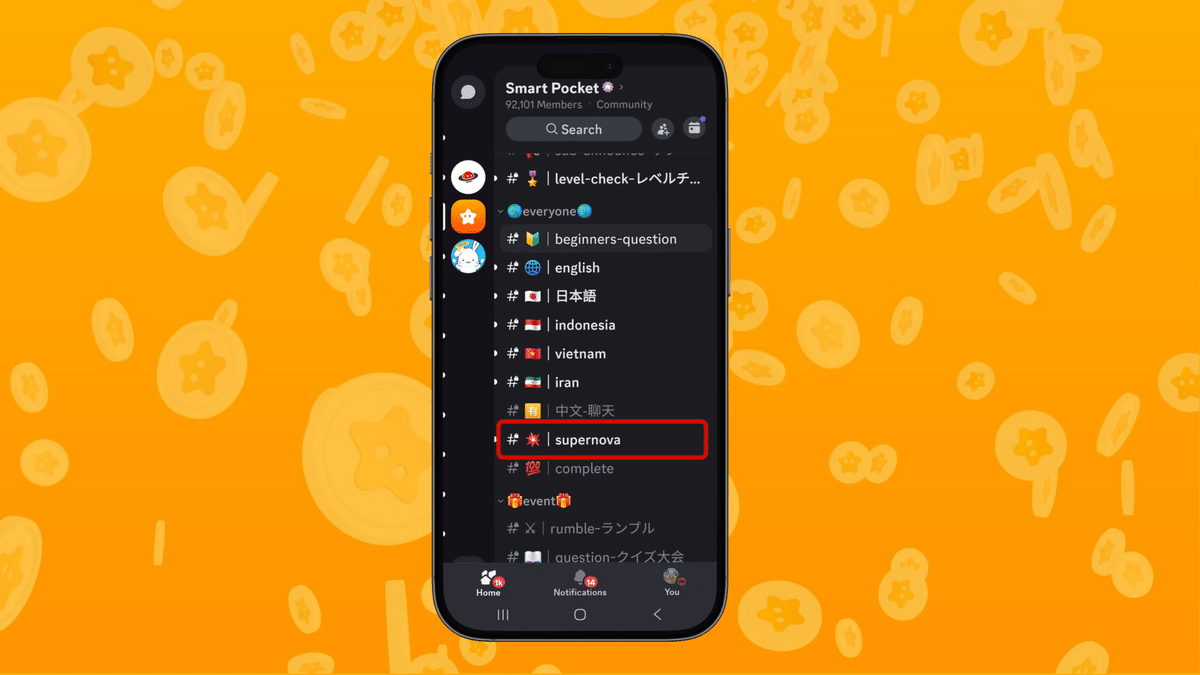Open direct messages speech bubble icon

pos(467,92)
